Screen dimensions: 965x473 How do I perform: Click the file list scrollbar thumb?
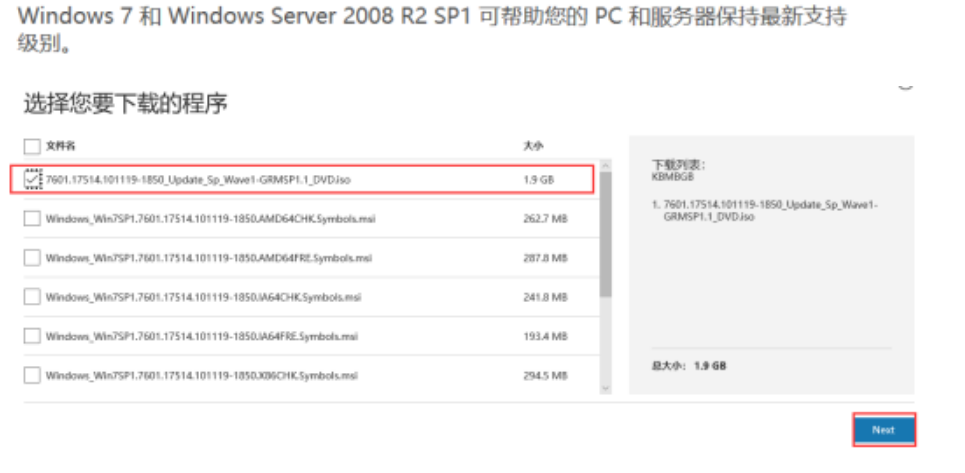coord(605,235)
